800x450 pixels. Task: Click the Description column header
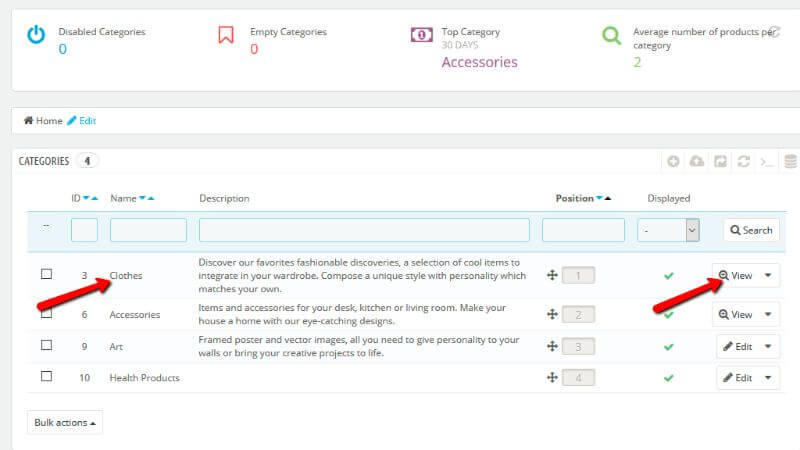tap(224, 198)
